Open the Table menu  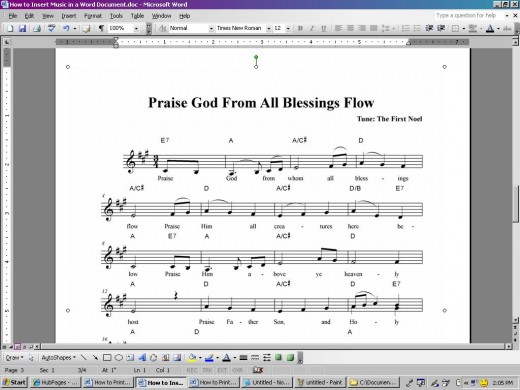point(137,16)
